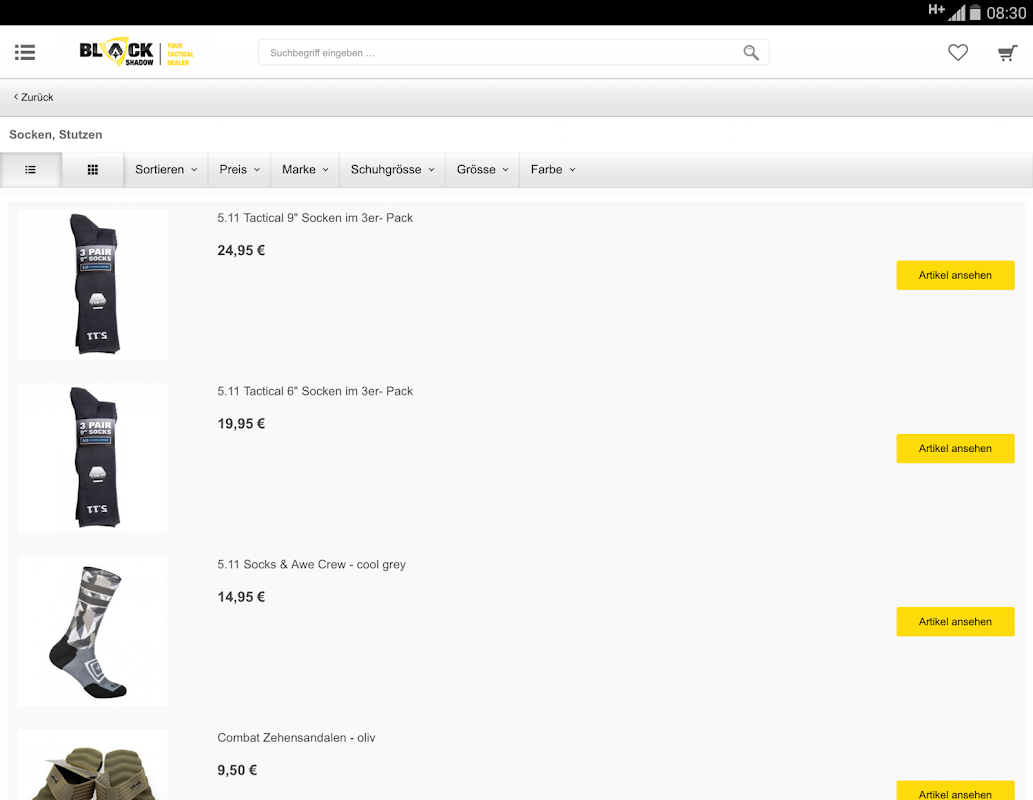
Task: Open the shopping cart icon
Action: coord(1007,53)
